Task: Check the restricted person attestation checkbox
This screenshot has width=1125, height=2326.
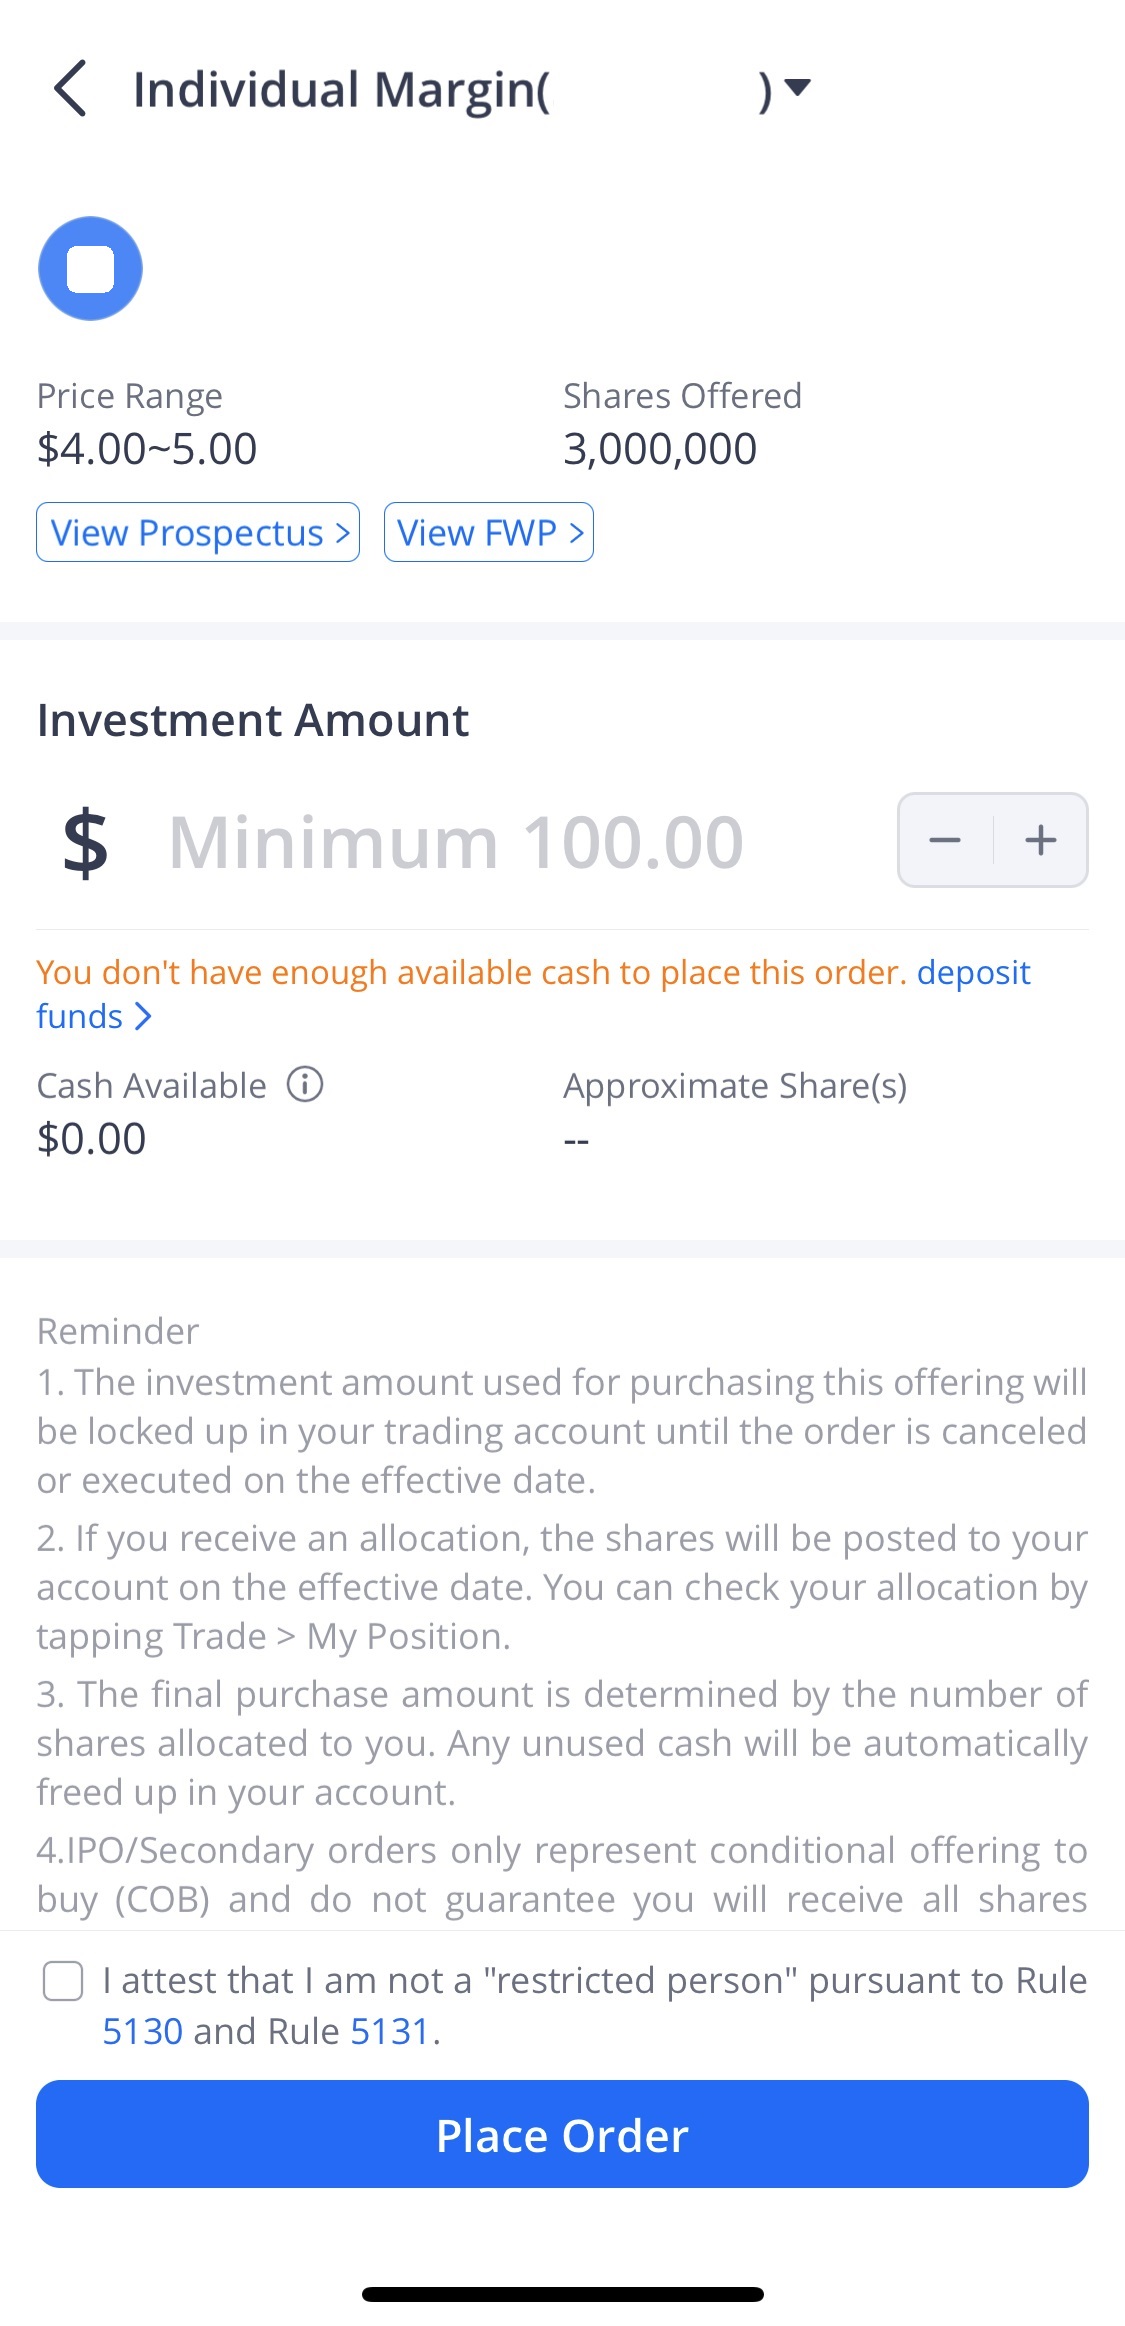Action: click(x=62, y=1982)
